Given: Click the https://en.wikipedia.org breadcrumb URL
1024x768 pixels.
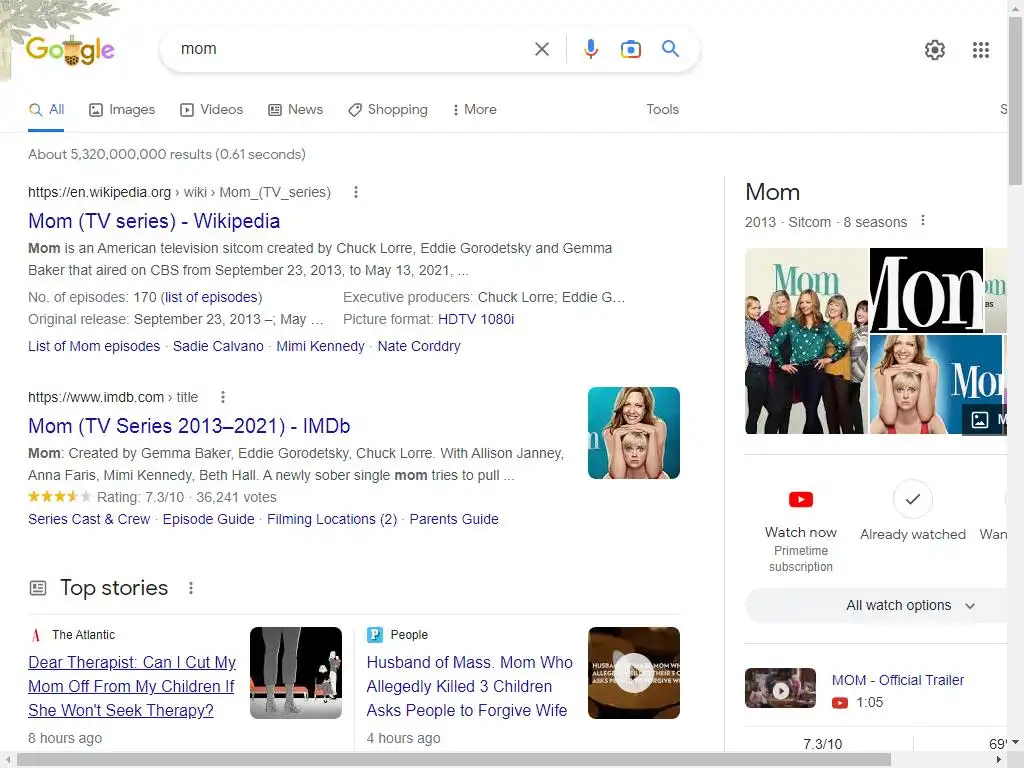Looking at the screenshot, I should (x=99, y=192).
